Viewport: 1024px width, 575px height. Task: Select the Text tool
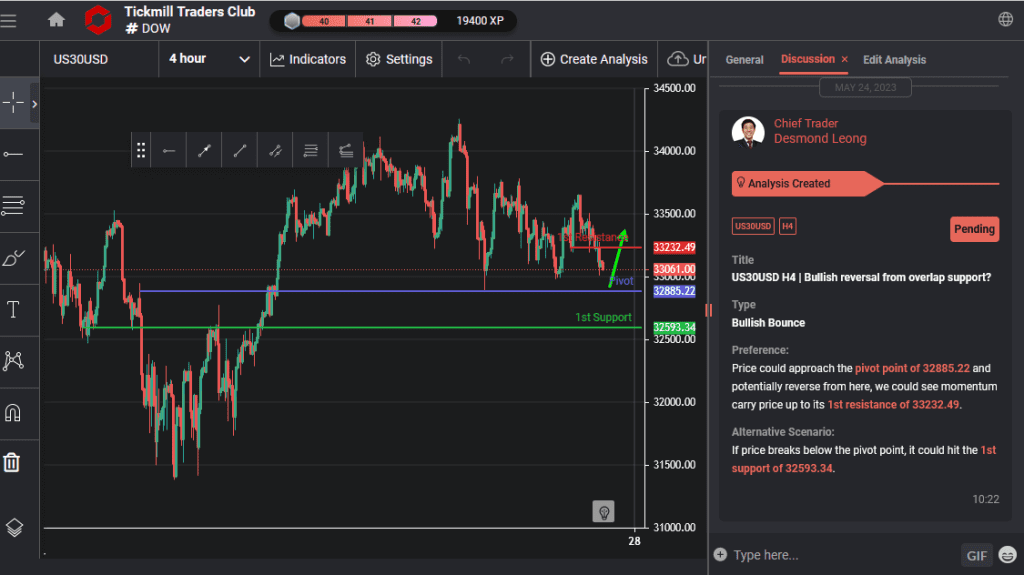click(13, 309)
